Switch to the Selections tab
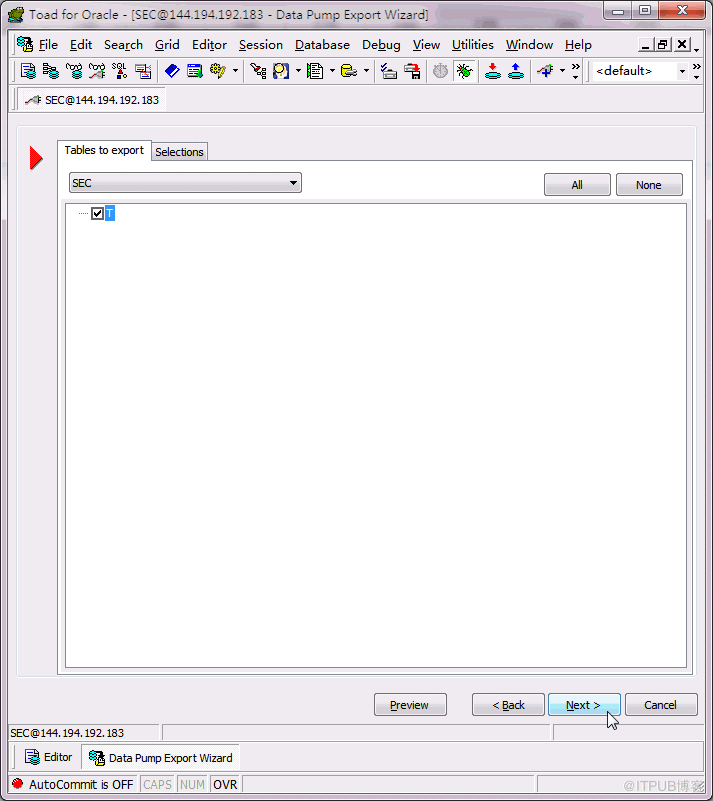Viewport: 713px width, 801px height. click(x=179, y=152)
